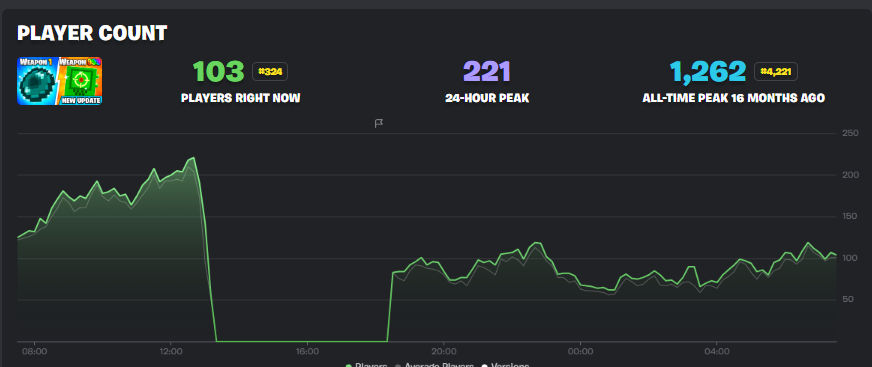Click the ALL-TIME PEAK 16 MONTHS AGO label

click(x=734, y=98)
